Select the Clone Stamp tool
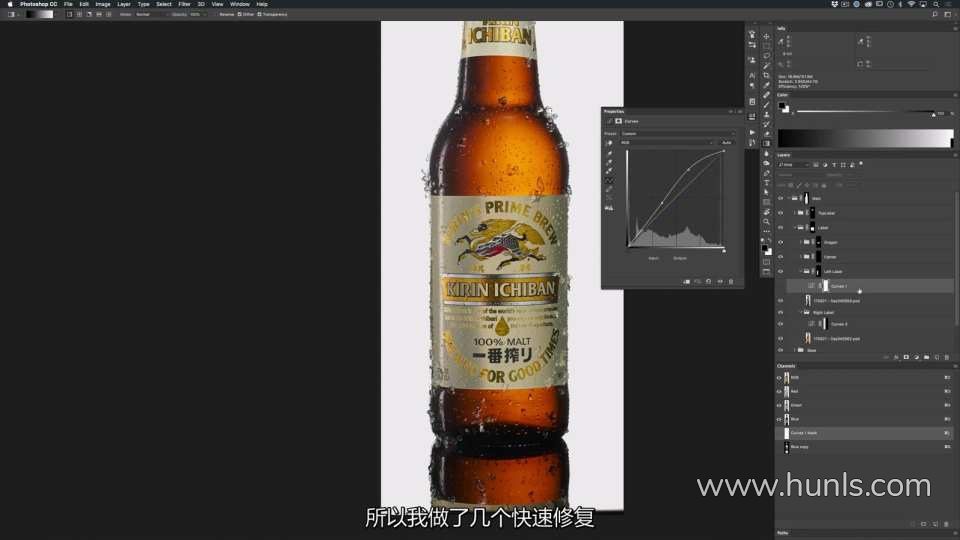The image size is (960, 540). pos(766,114)
